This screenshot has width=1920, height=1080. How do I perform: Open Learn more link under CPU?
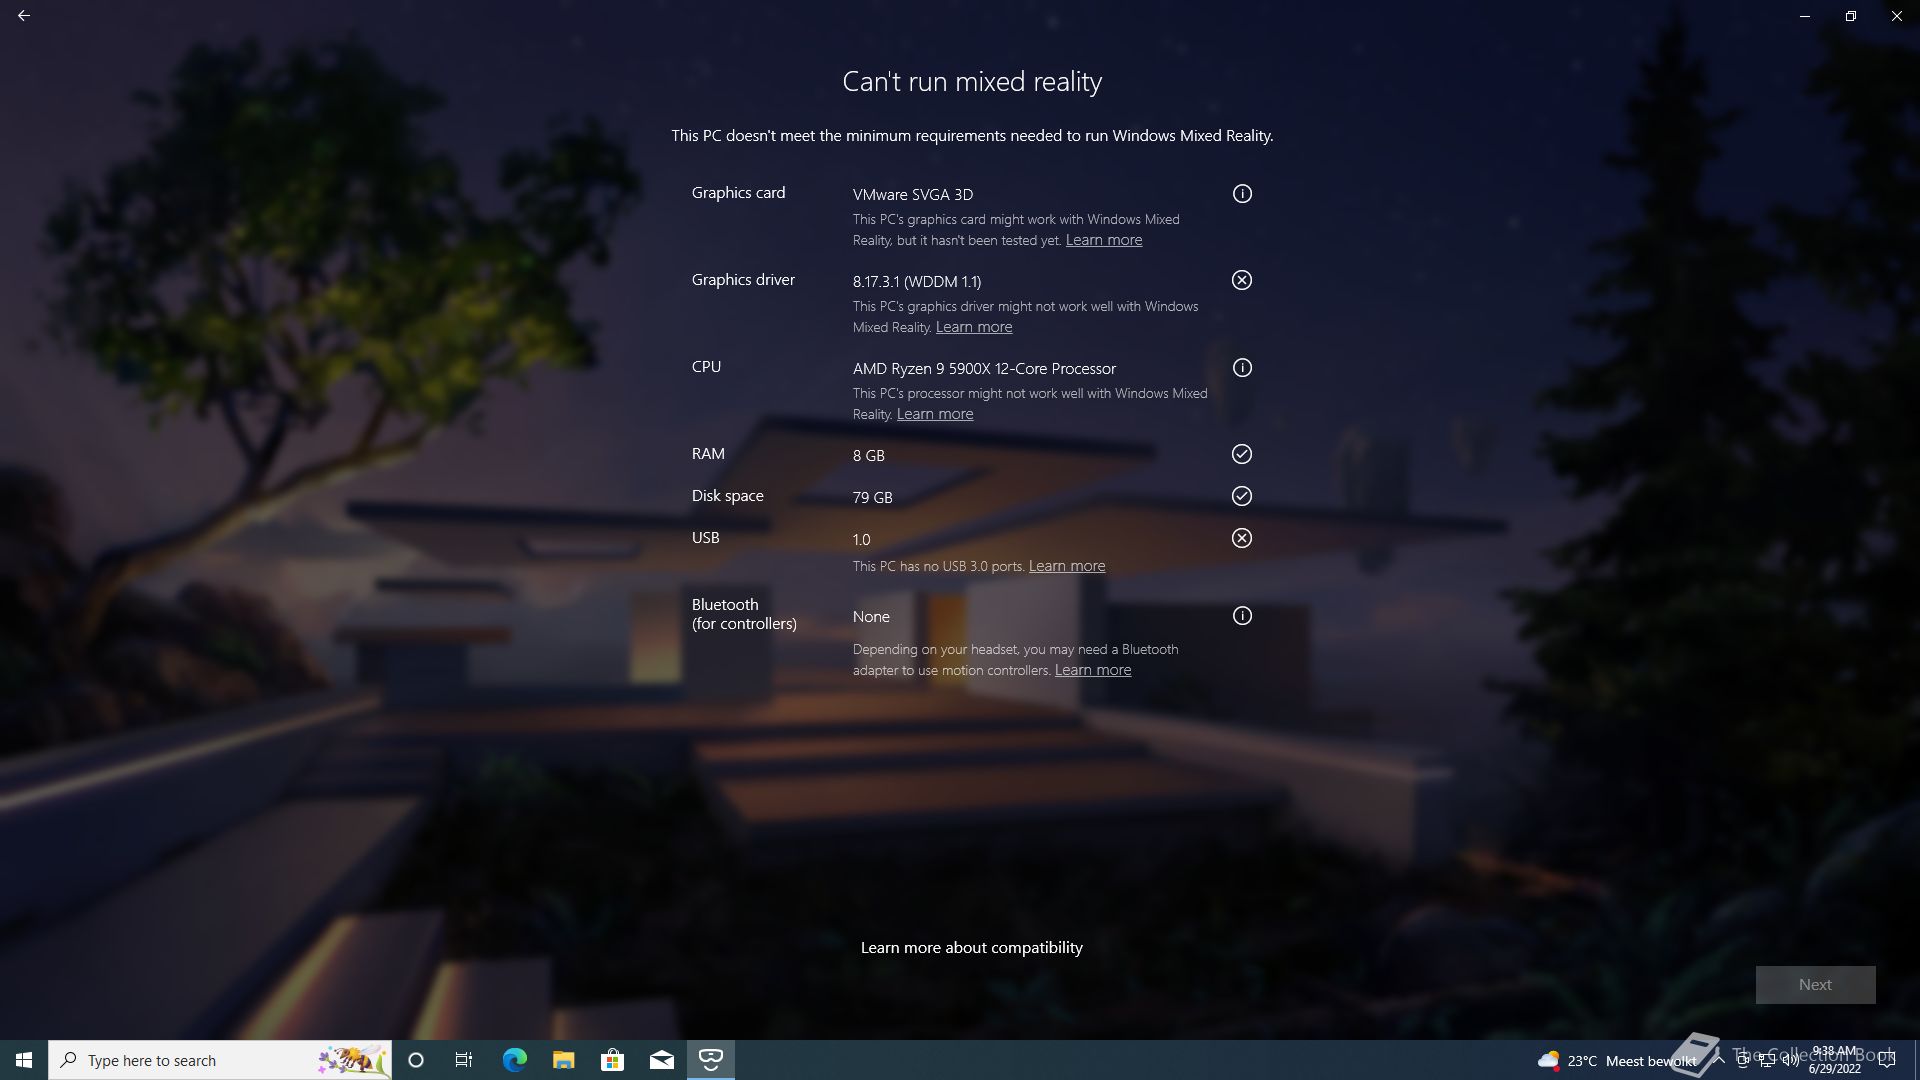[935, 414]
